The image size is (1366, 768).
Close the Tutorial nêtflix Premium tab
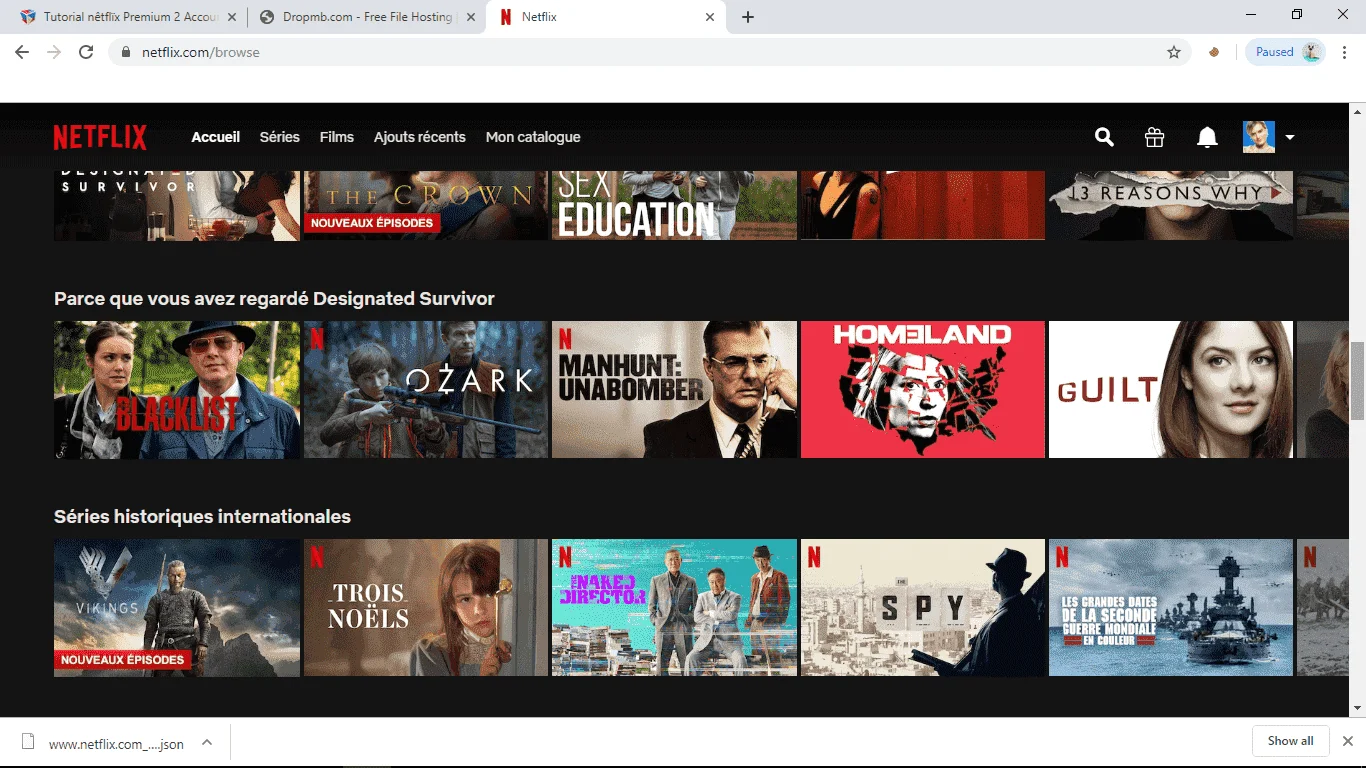pos(232,17)
